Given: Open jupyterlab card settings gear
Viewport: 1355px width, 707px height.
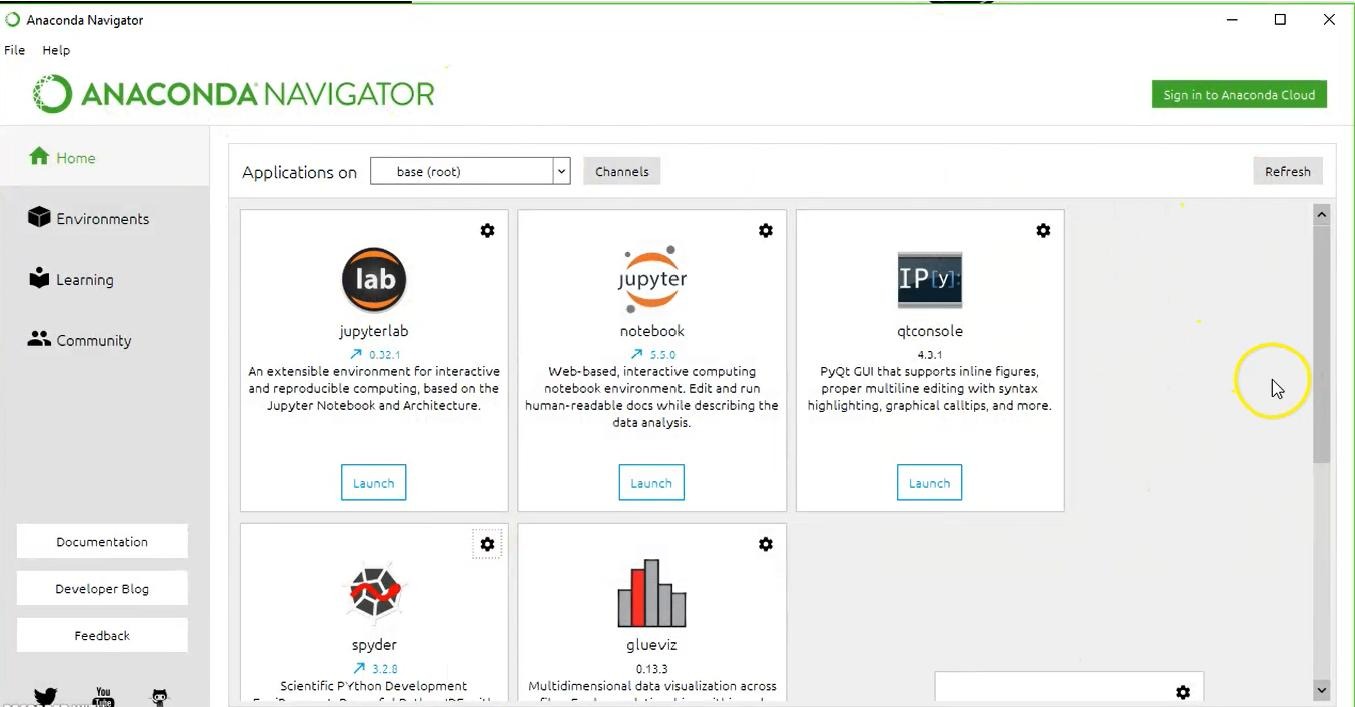Looking at the screenshot, I should [x=487, y=231].
